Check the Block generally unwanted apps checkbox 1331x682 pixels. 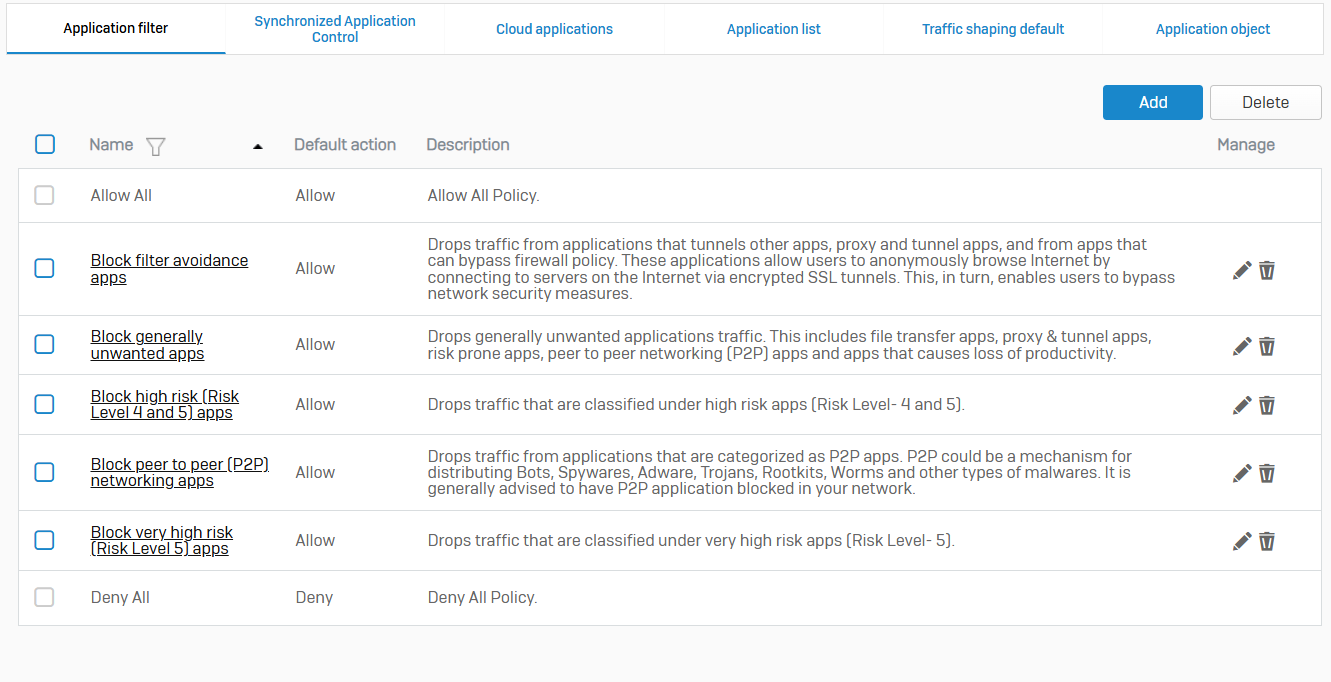point(45,344)
